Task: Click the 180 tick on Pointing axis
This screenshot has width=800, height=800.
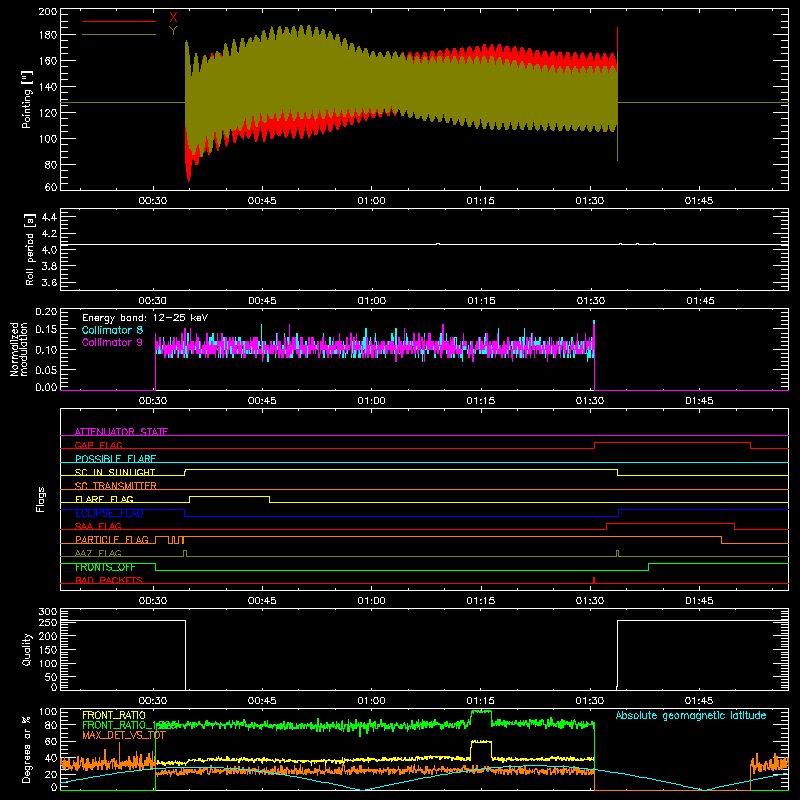Action: click(48, 35)
